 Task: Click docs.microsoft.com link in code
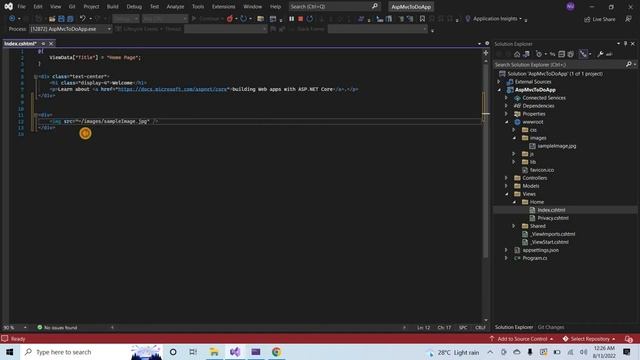tap(172, 89)
